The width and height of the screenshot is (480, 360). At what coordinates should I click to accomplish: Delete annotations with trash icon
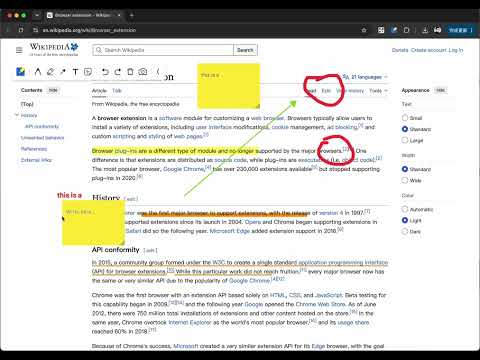click(130, 72)
